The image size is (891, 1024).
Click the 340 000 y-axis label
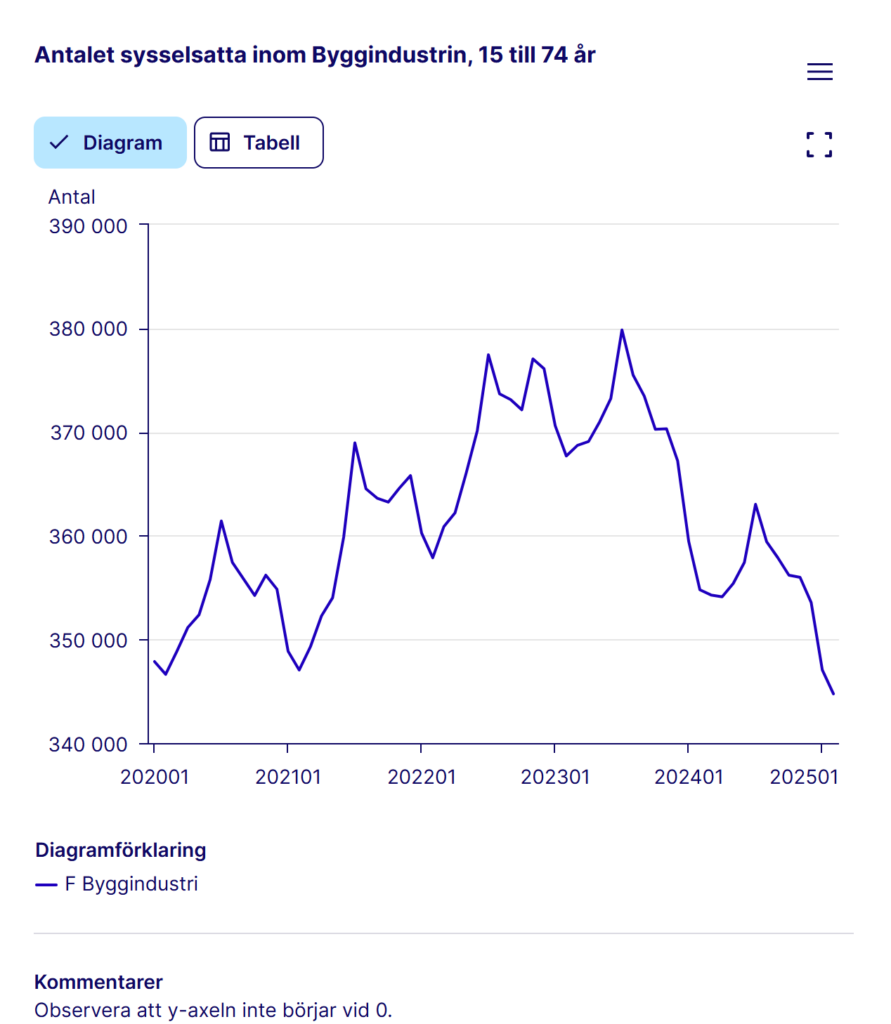(x=88, y=744)
